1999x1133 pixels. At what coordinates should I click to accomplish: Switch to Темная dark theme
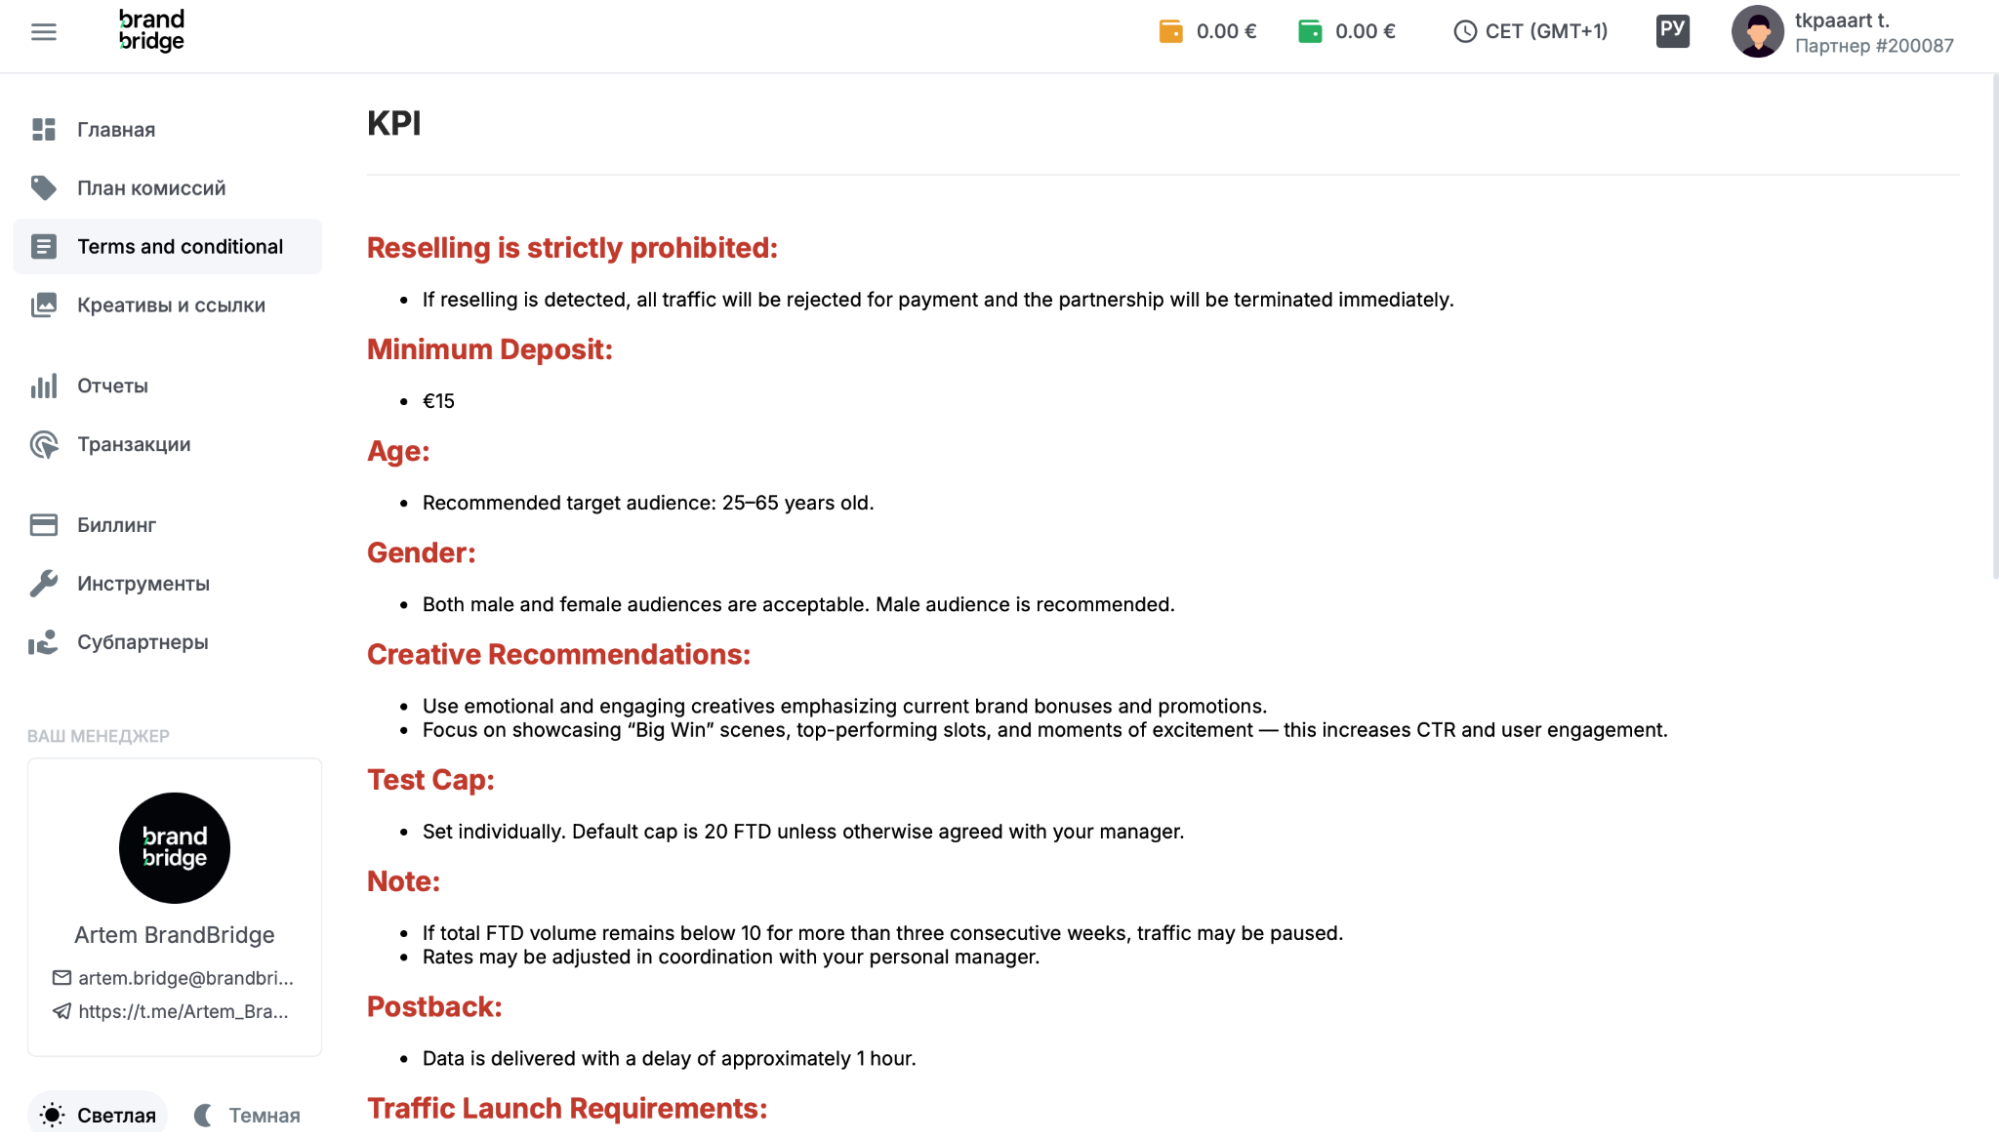pos(247,1114)
